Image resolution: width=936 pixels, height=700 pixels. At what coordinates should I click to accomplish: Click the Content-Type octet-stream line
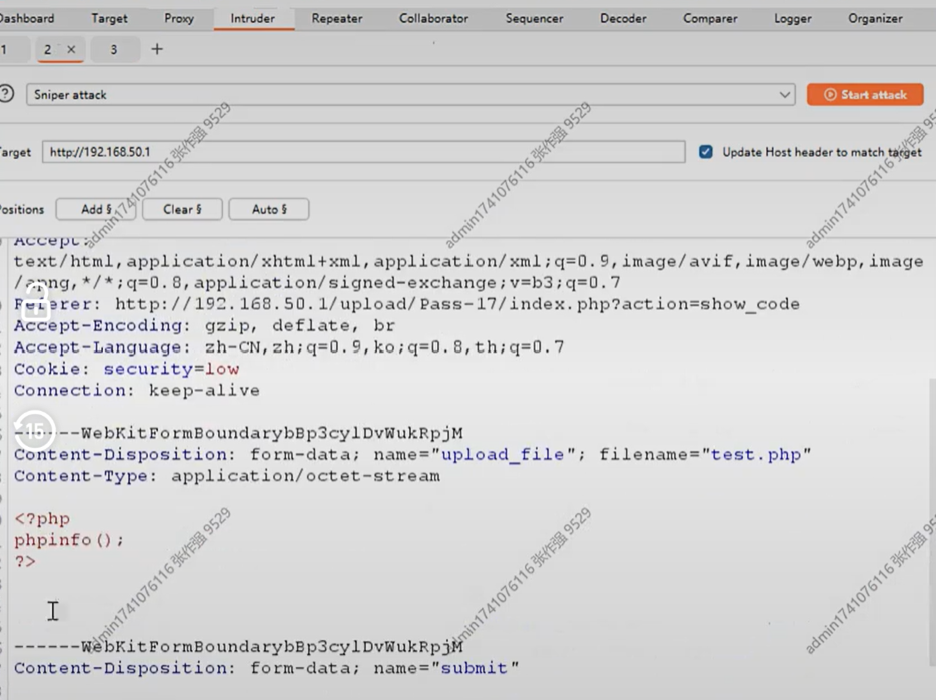[227, 476]
